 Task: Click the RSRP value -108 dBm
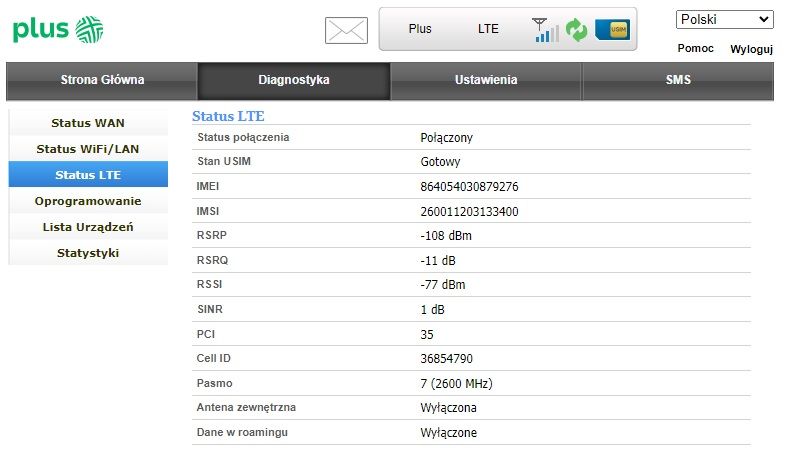click(x=446, y=236)
